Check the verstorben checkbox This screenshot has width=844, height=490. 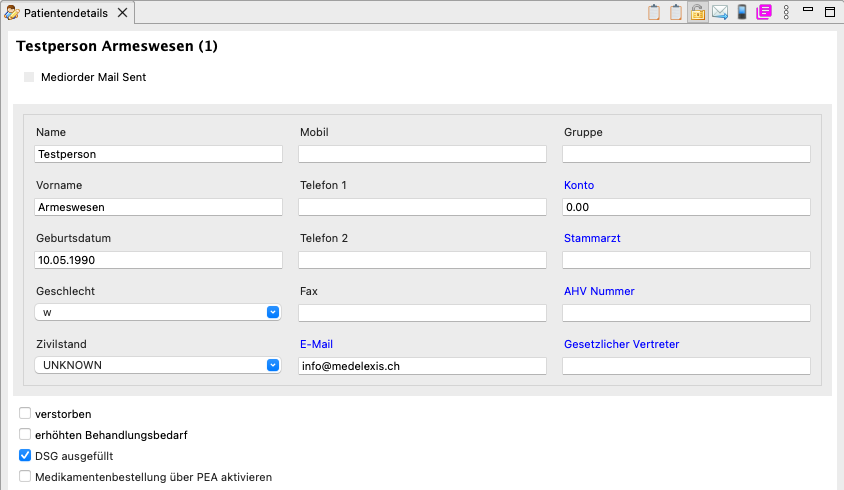25,413
